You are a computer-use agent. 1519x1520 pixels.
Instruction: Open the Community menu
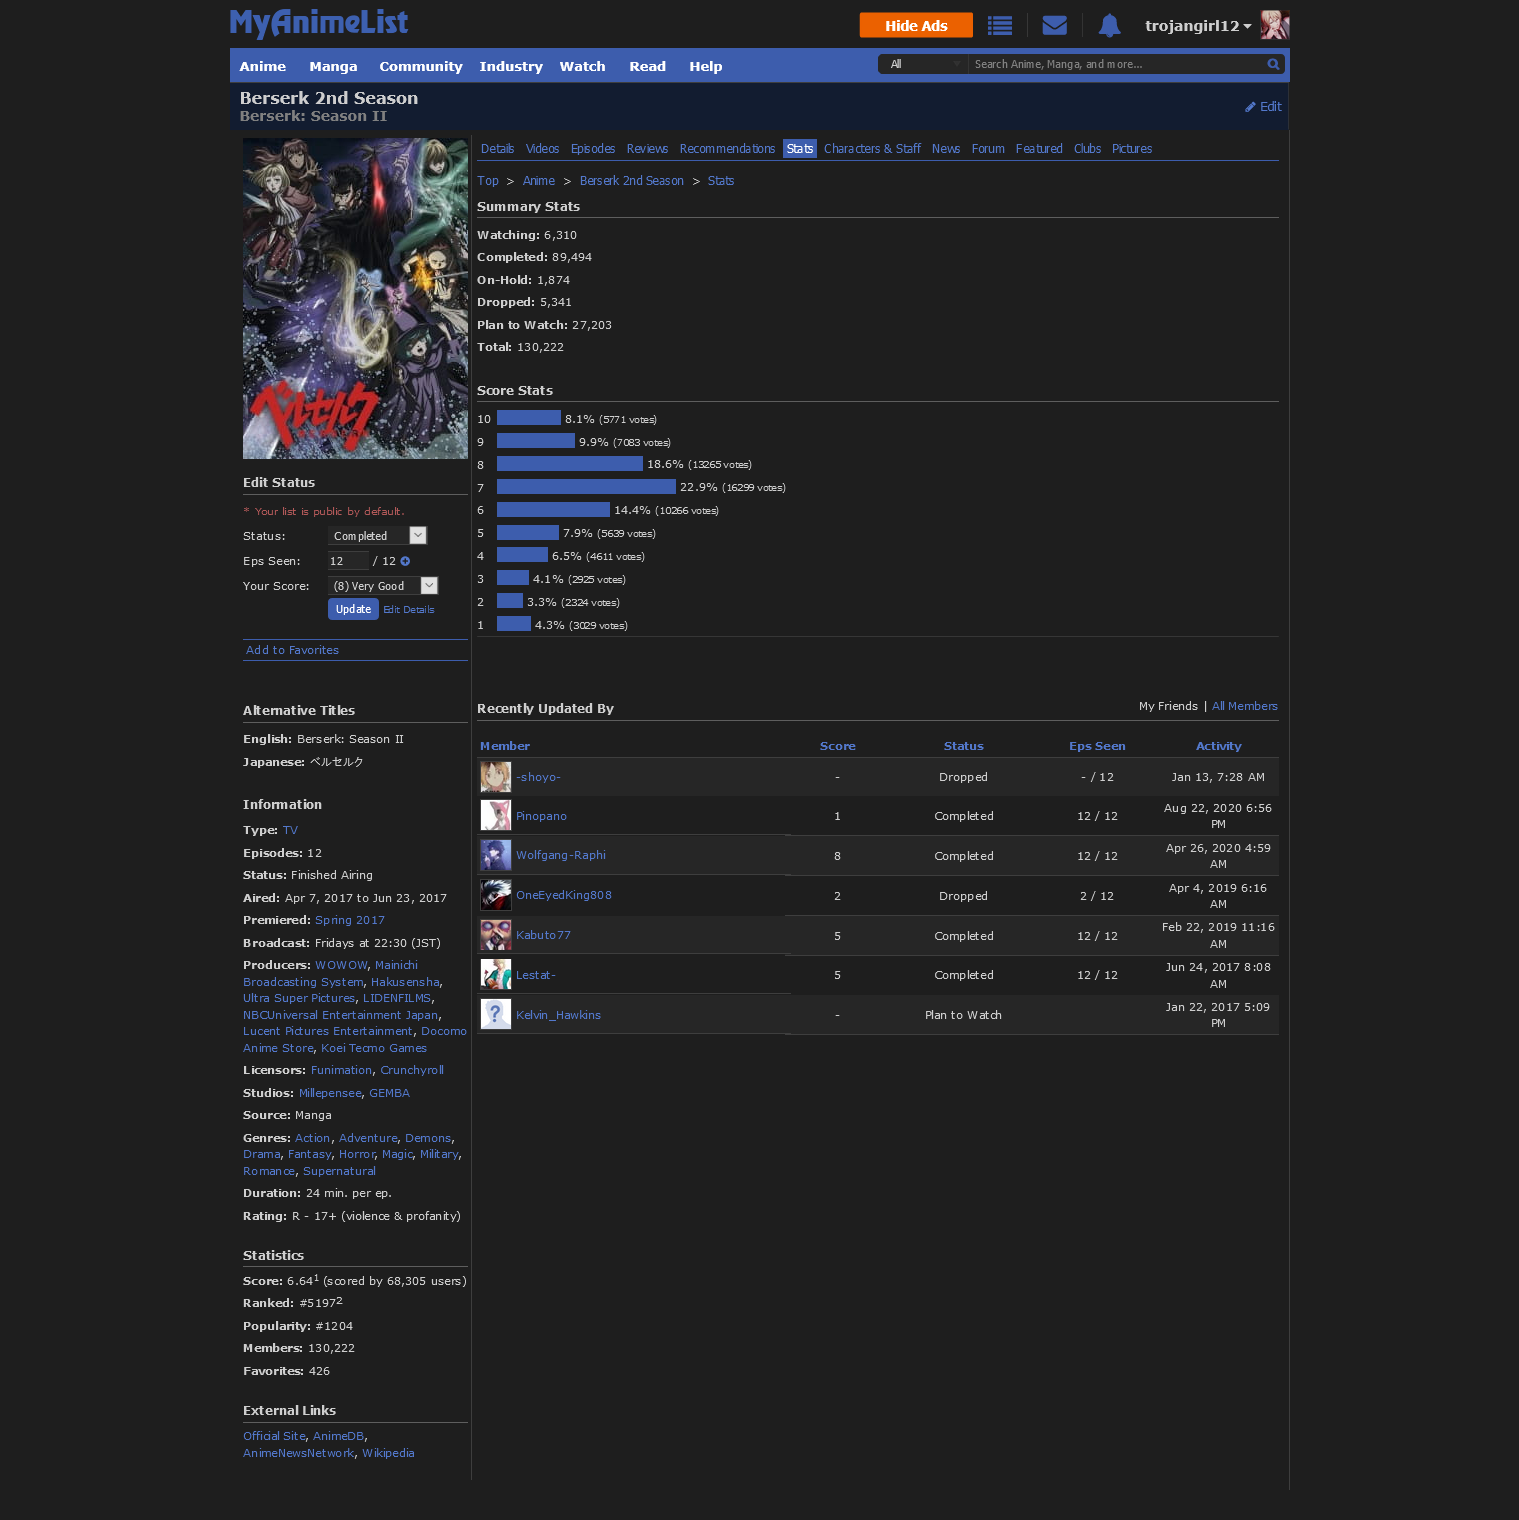[x=421, y=66]
